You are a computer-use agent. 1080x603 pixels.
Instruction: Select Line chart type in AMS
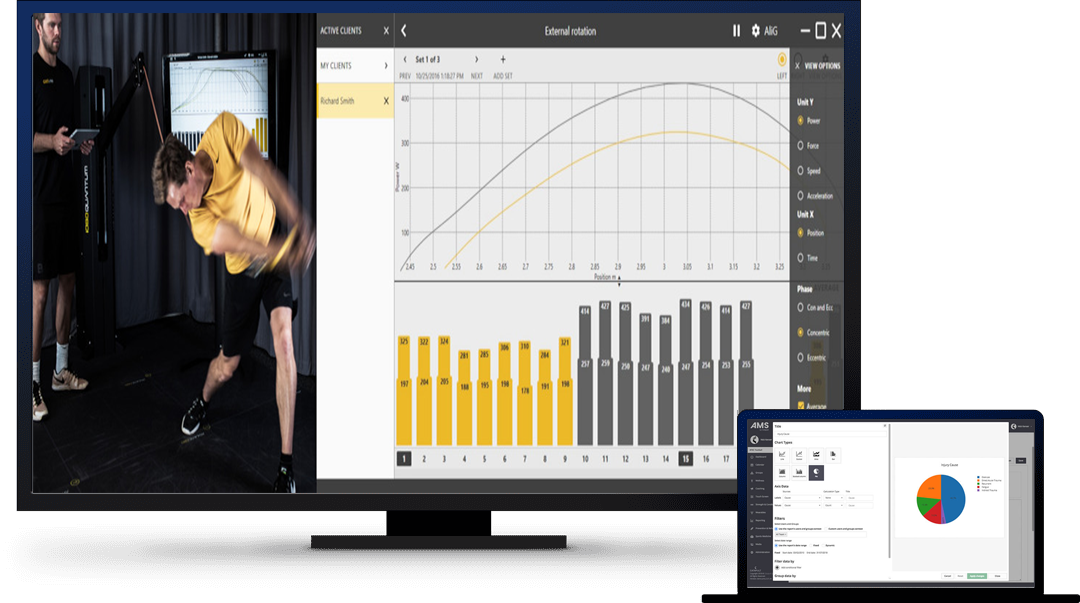(x=782, y=456)
